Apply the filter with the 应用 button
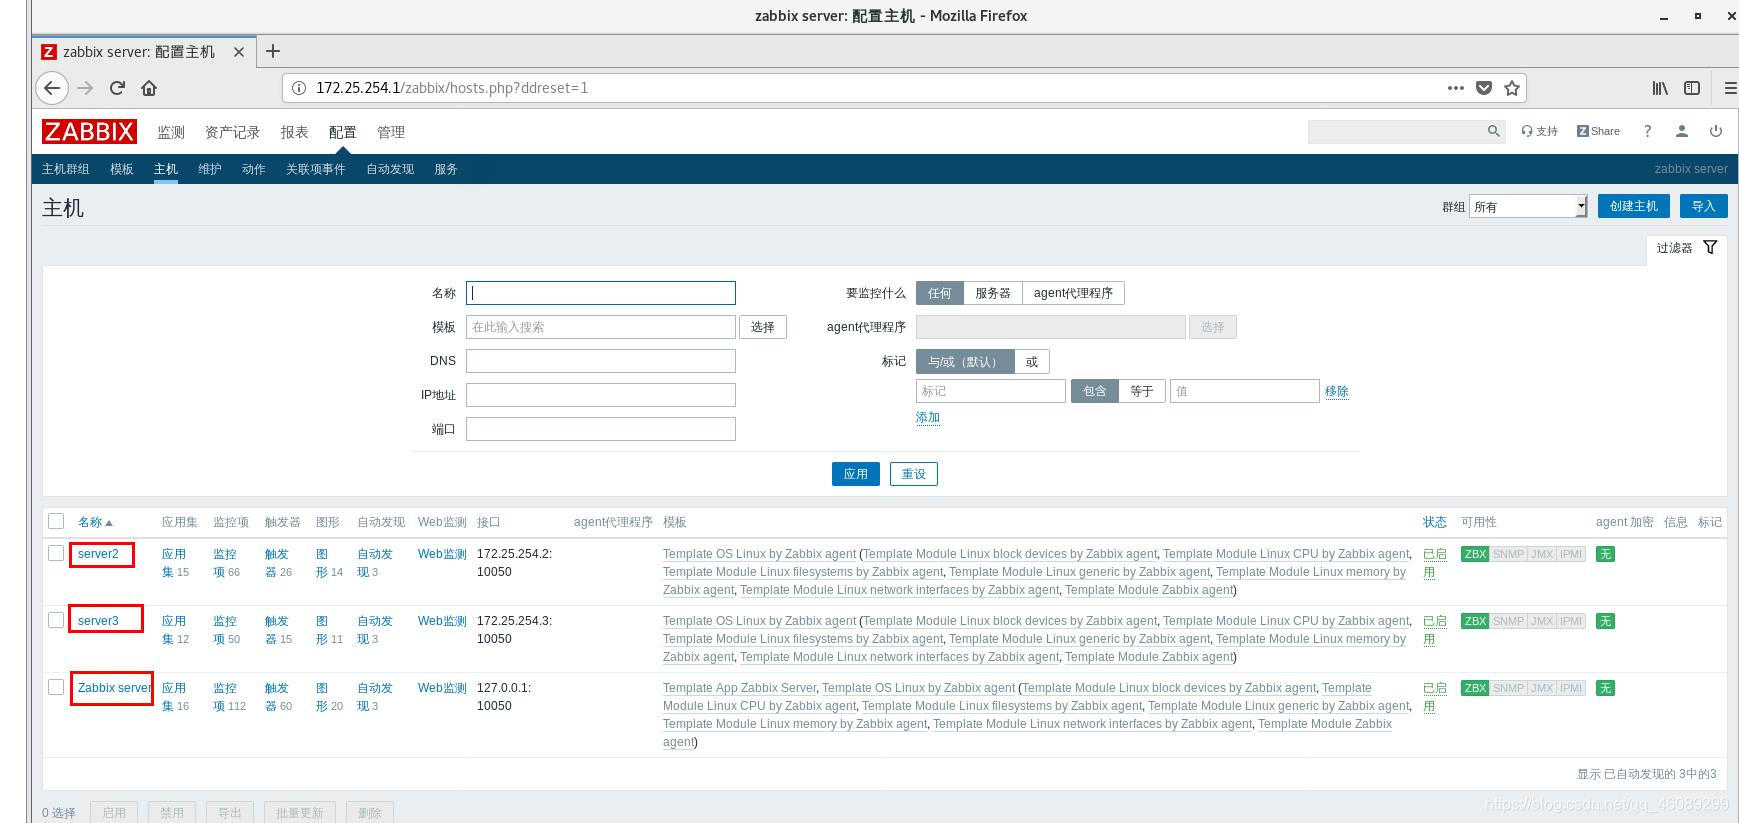The width and height of the screenshot is (1739, 823). click(856, 474)
